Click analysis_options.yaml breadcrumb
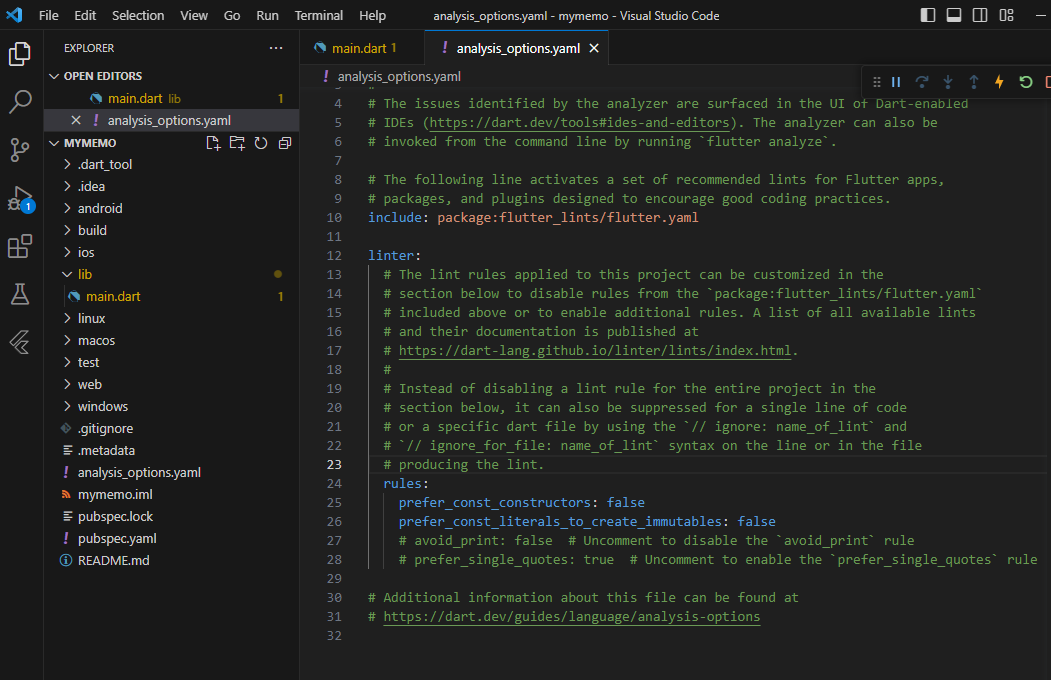Screen dimensions: 1051x680 [x=399, y=76]
